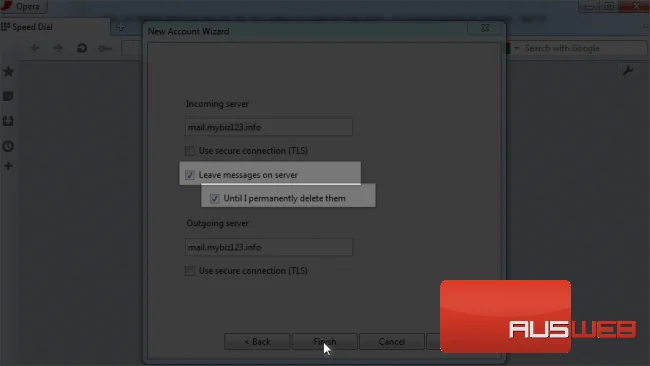Click the Finish button
Viewport: 650px width, 366px height.
coord(325,342)
